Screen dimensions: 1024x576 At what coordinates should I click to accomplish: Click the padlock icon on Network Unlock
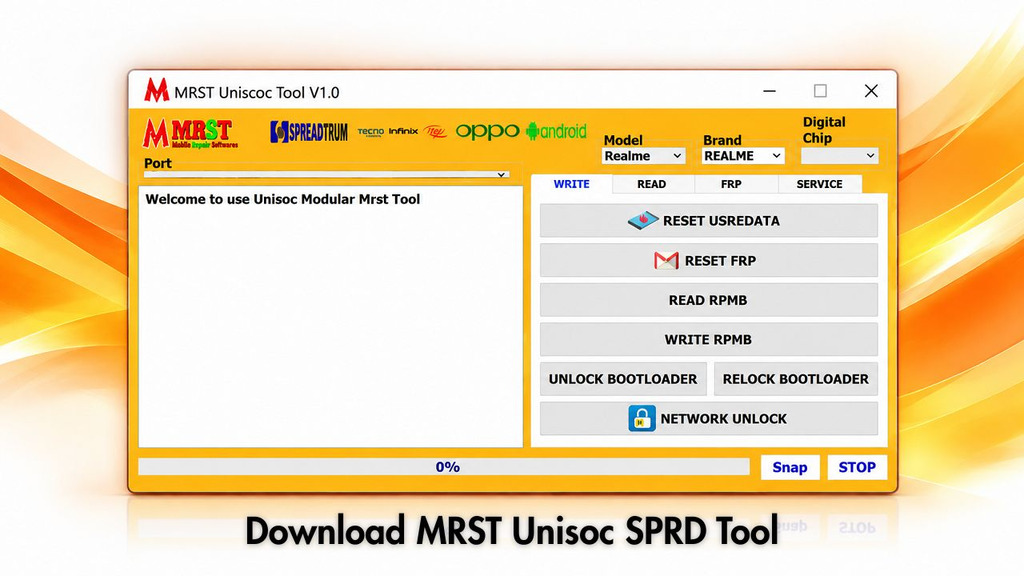click(642, 419)
